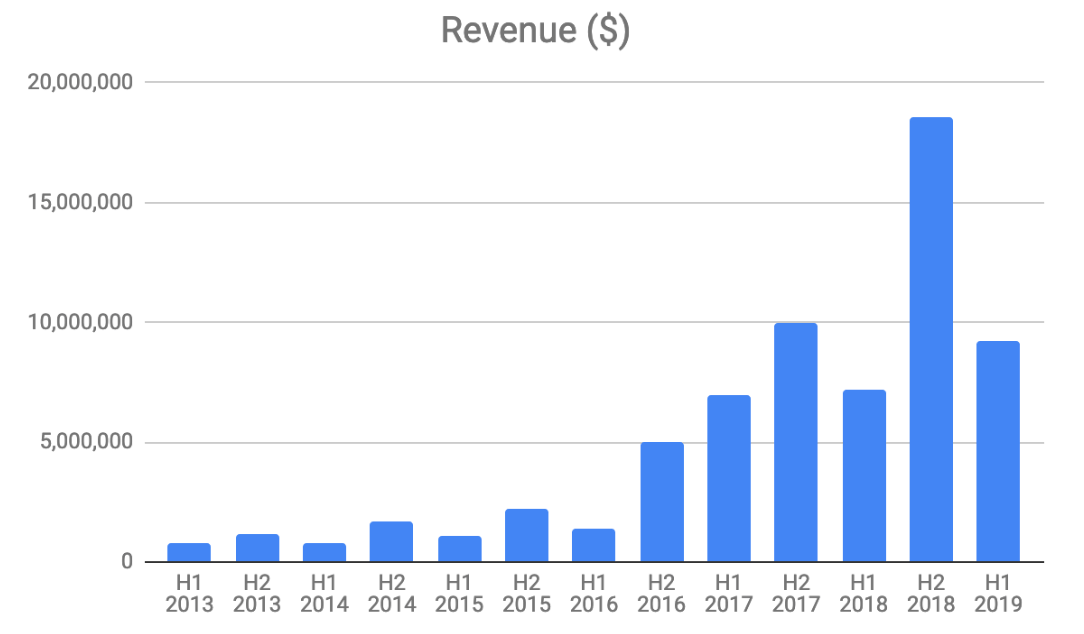Screen dimensions: 1084x634
Task: Click the Revenue ($) chart title
Action: click(x=535, y=30)
